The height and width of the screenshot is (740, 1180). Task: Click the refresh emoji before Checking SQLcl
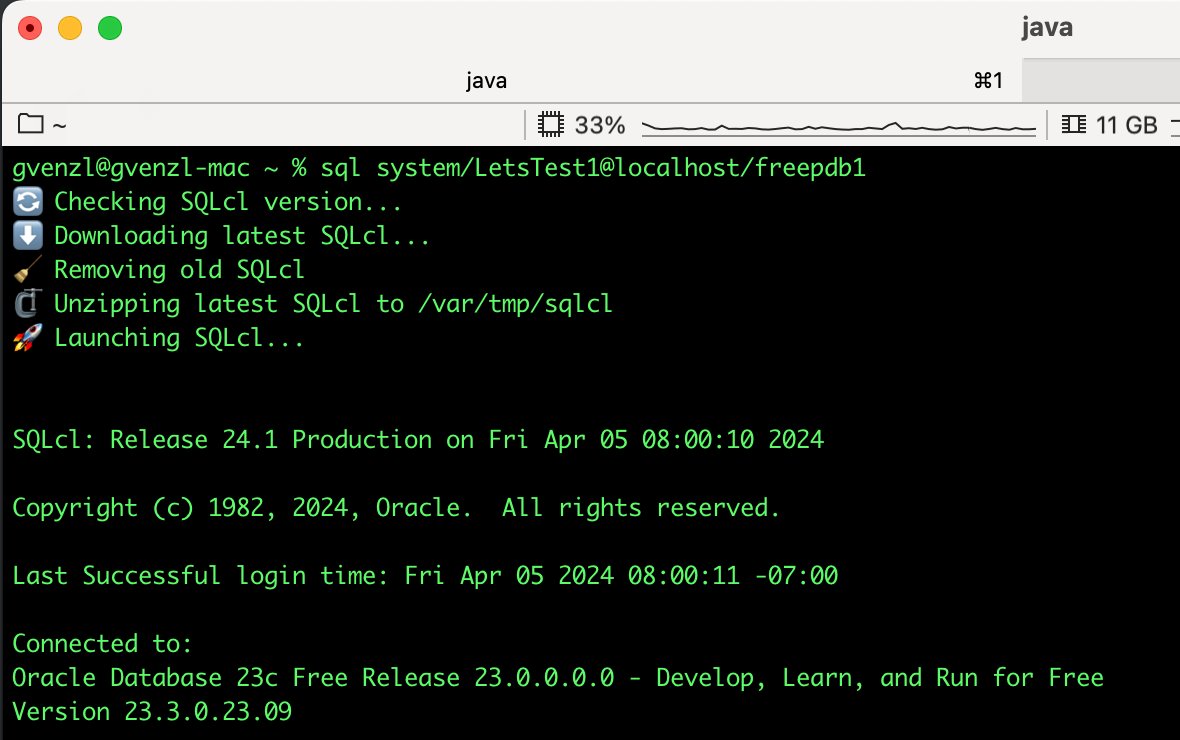[x=28, y=202]
